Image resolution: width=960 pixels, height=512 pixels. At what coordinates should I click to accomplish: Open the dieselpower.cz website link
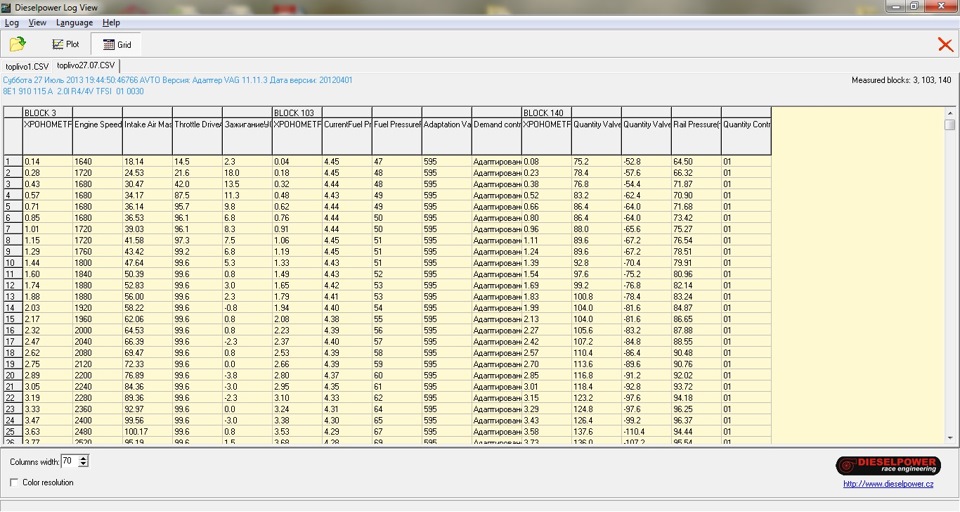[x=888, y=484]
